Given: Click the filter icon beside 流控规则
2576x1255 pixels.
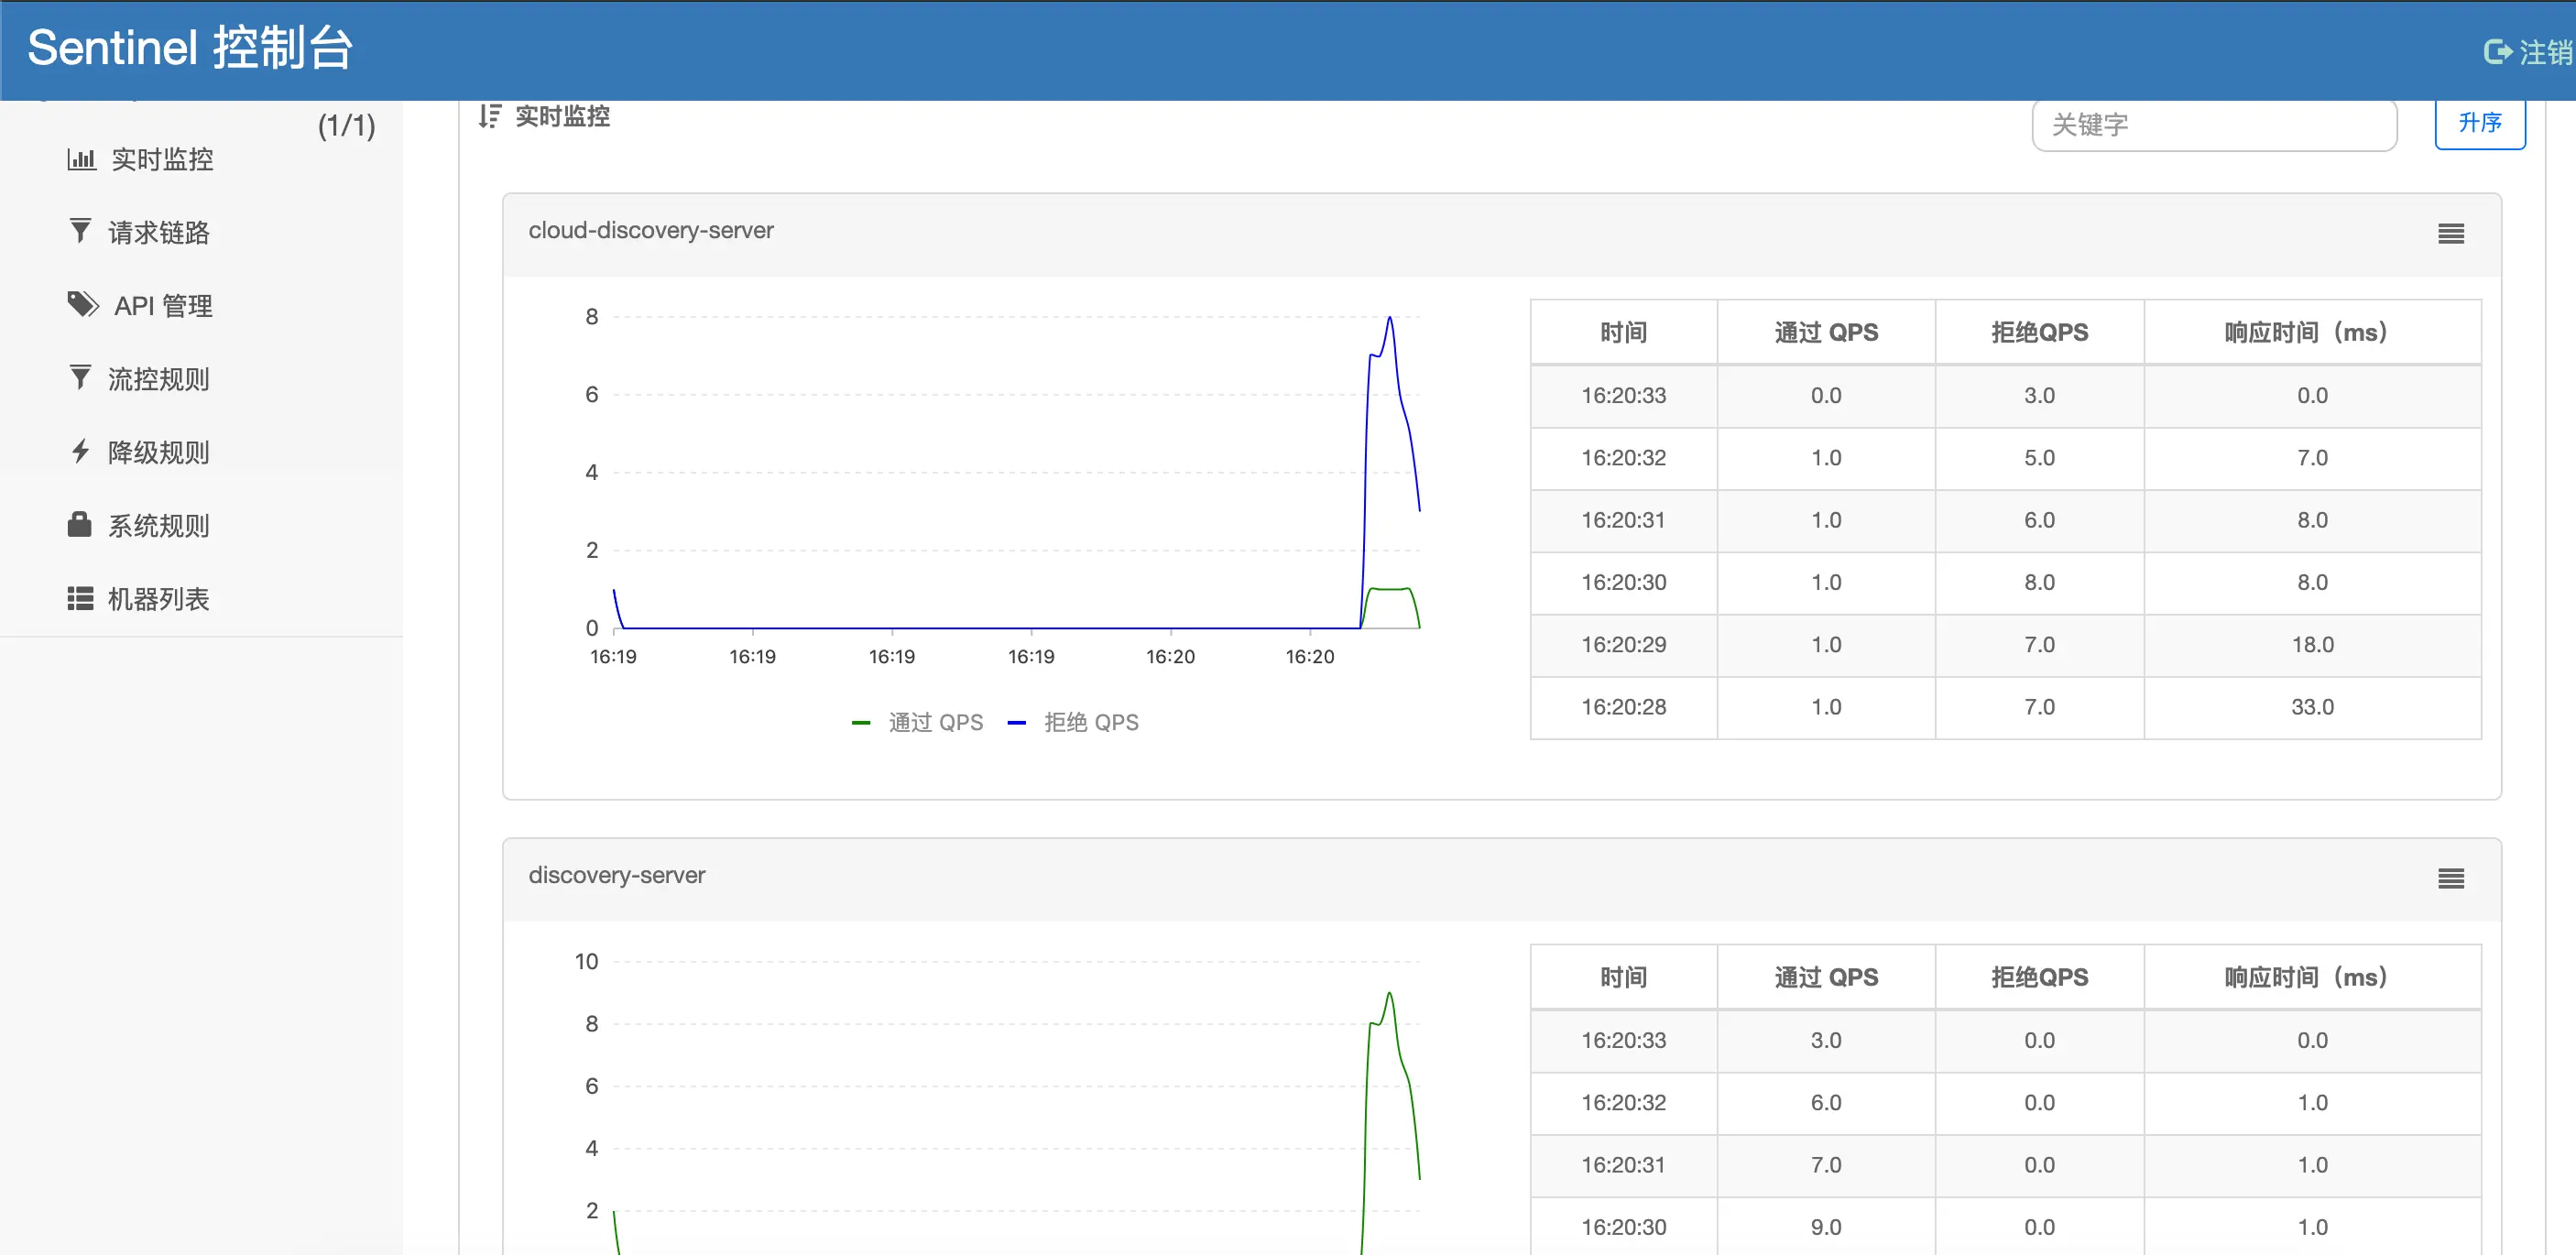Looking at the screenshot, I should pyautogui.click(x=80, y=378).
